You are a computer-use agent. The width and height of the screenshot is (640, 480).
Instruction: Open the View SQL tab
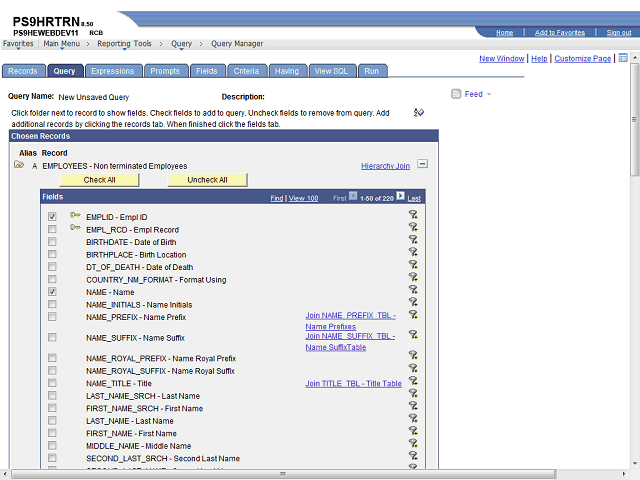click(x=332, y=71)
